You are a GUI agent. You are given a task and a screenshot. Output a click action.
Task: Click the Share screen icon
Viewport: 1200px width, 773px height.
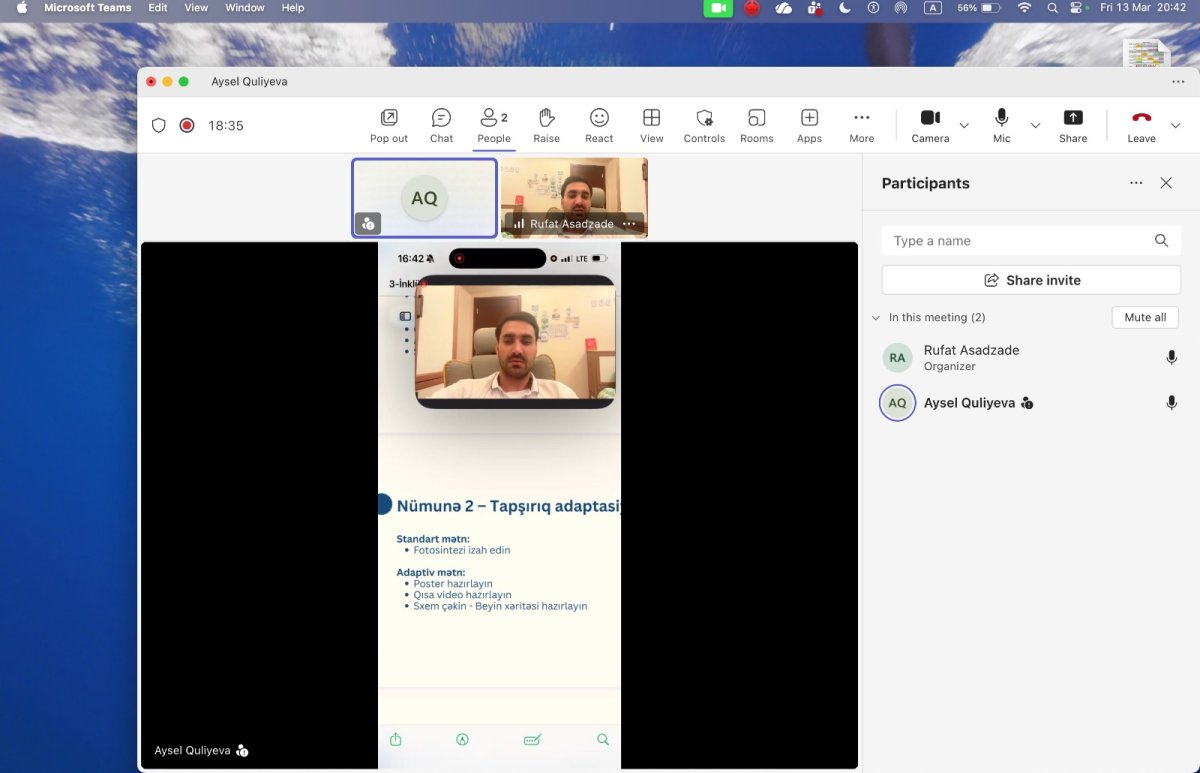(1073, 126)
